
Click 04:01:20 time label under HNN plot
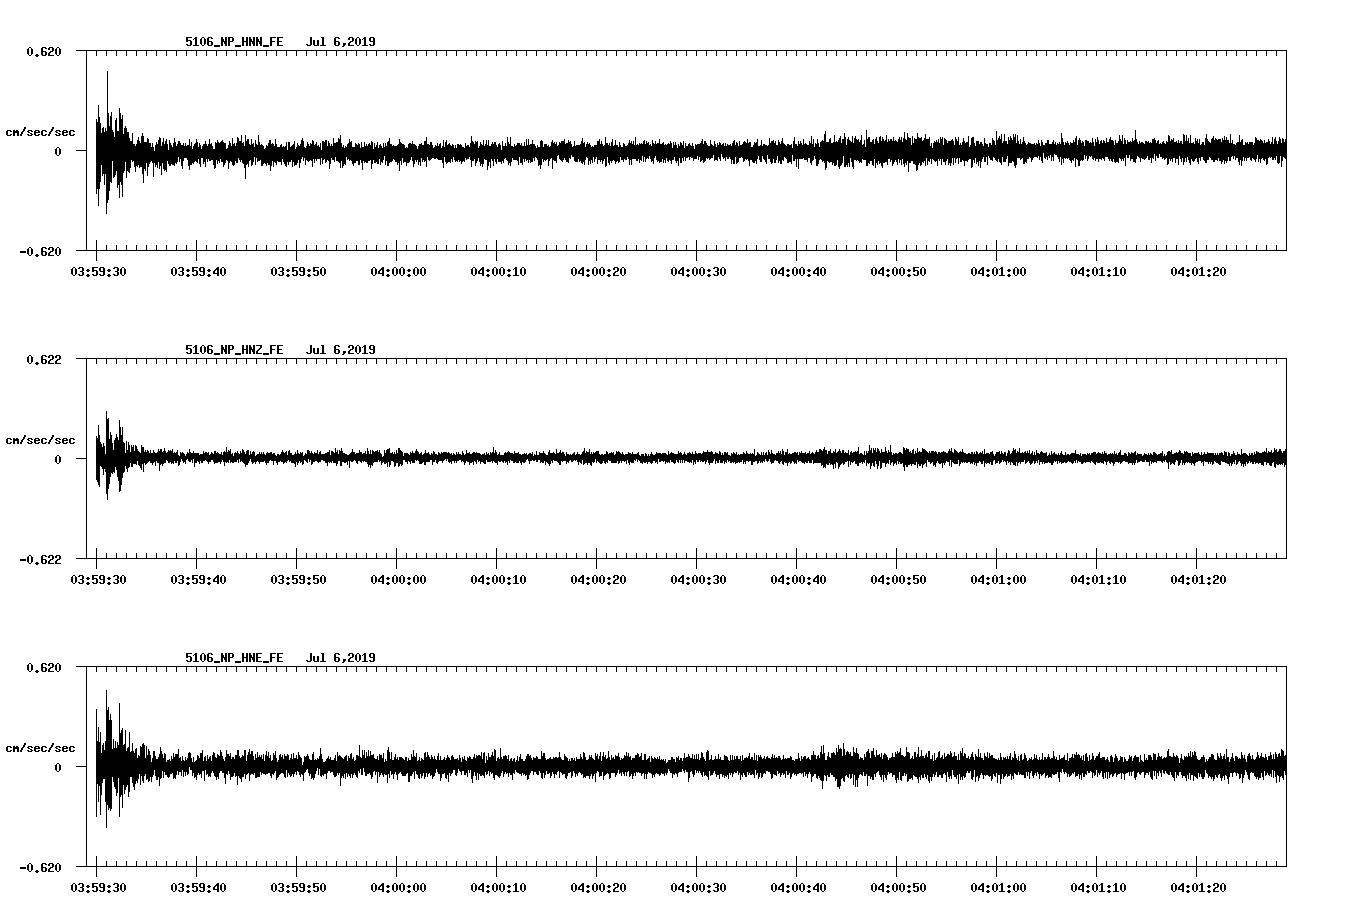tap(1198, 271)
